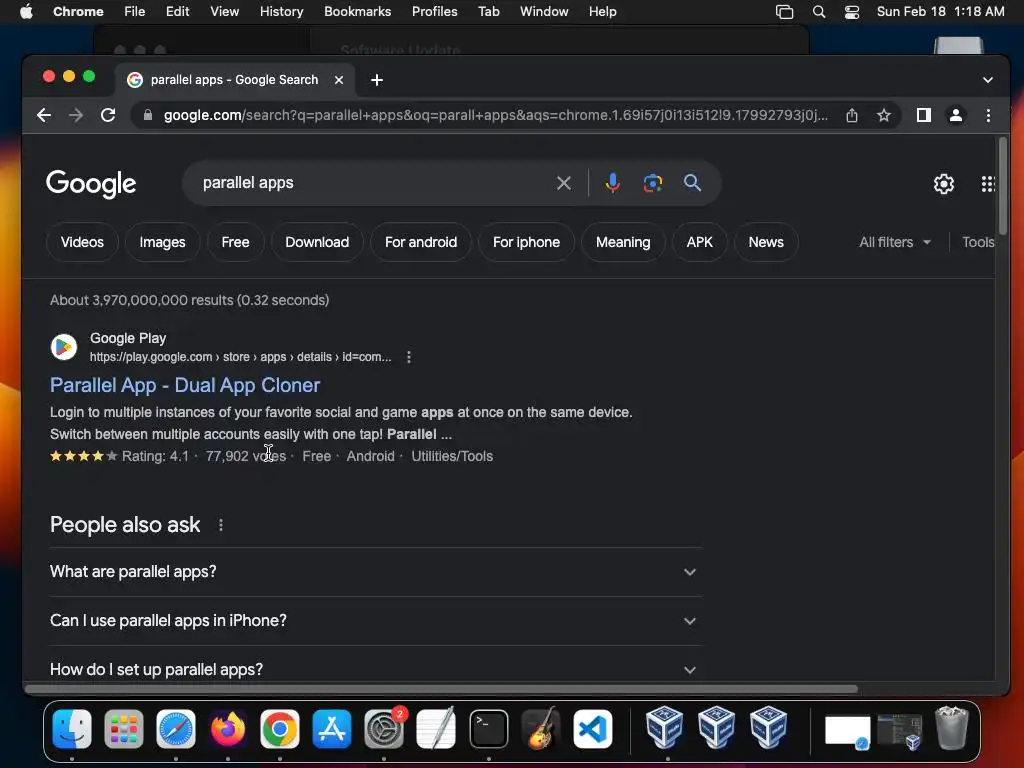Image resolution: width=1024 pixels, height=768 pixels.
Task: Launch Visual Studio Code from dock
Action: pos(593,729)
